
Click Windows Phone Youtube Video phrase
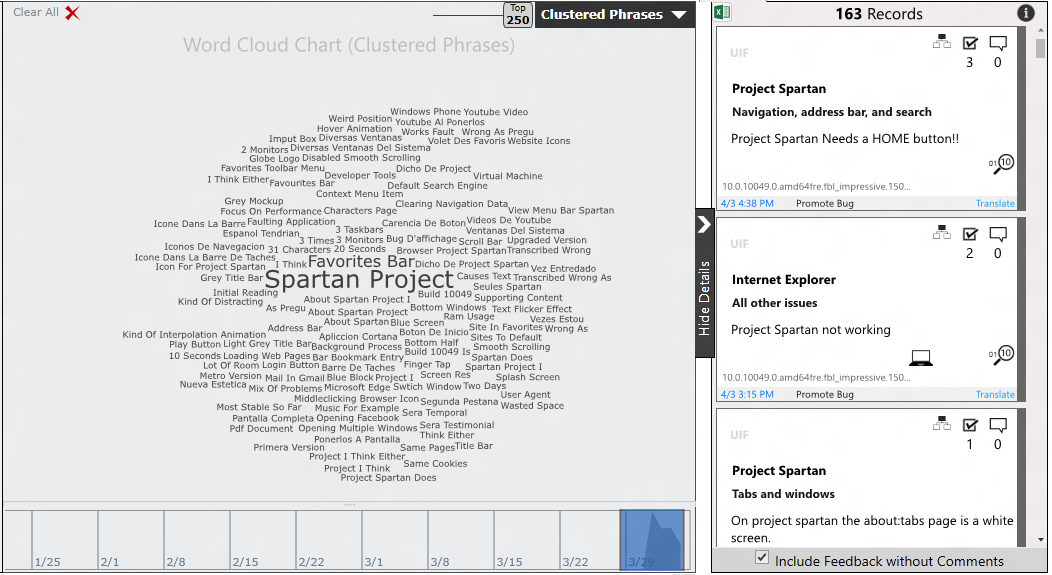point(459,112)
